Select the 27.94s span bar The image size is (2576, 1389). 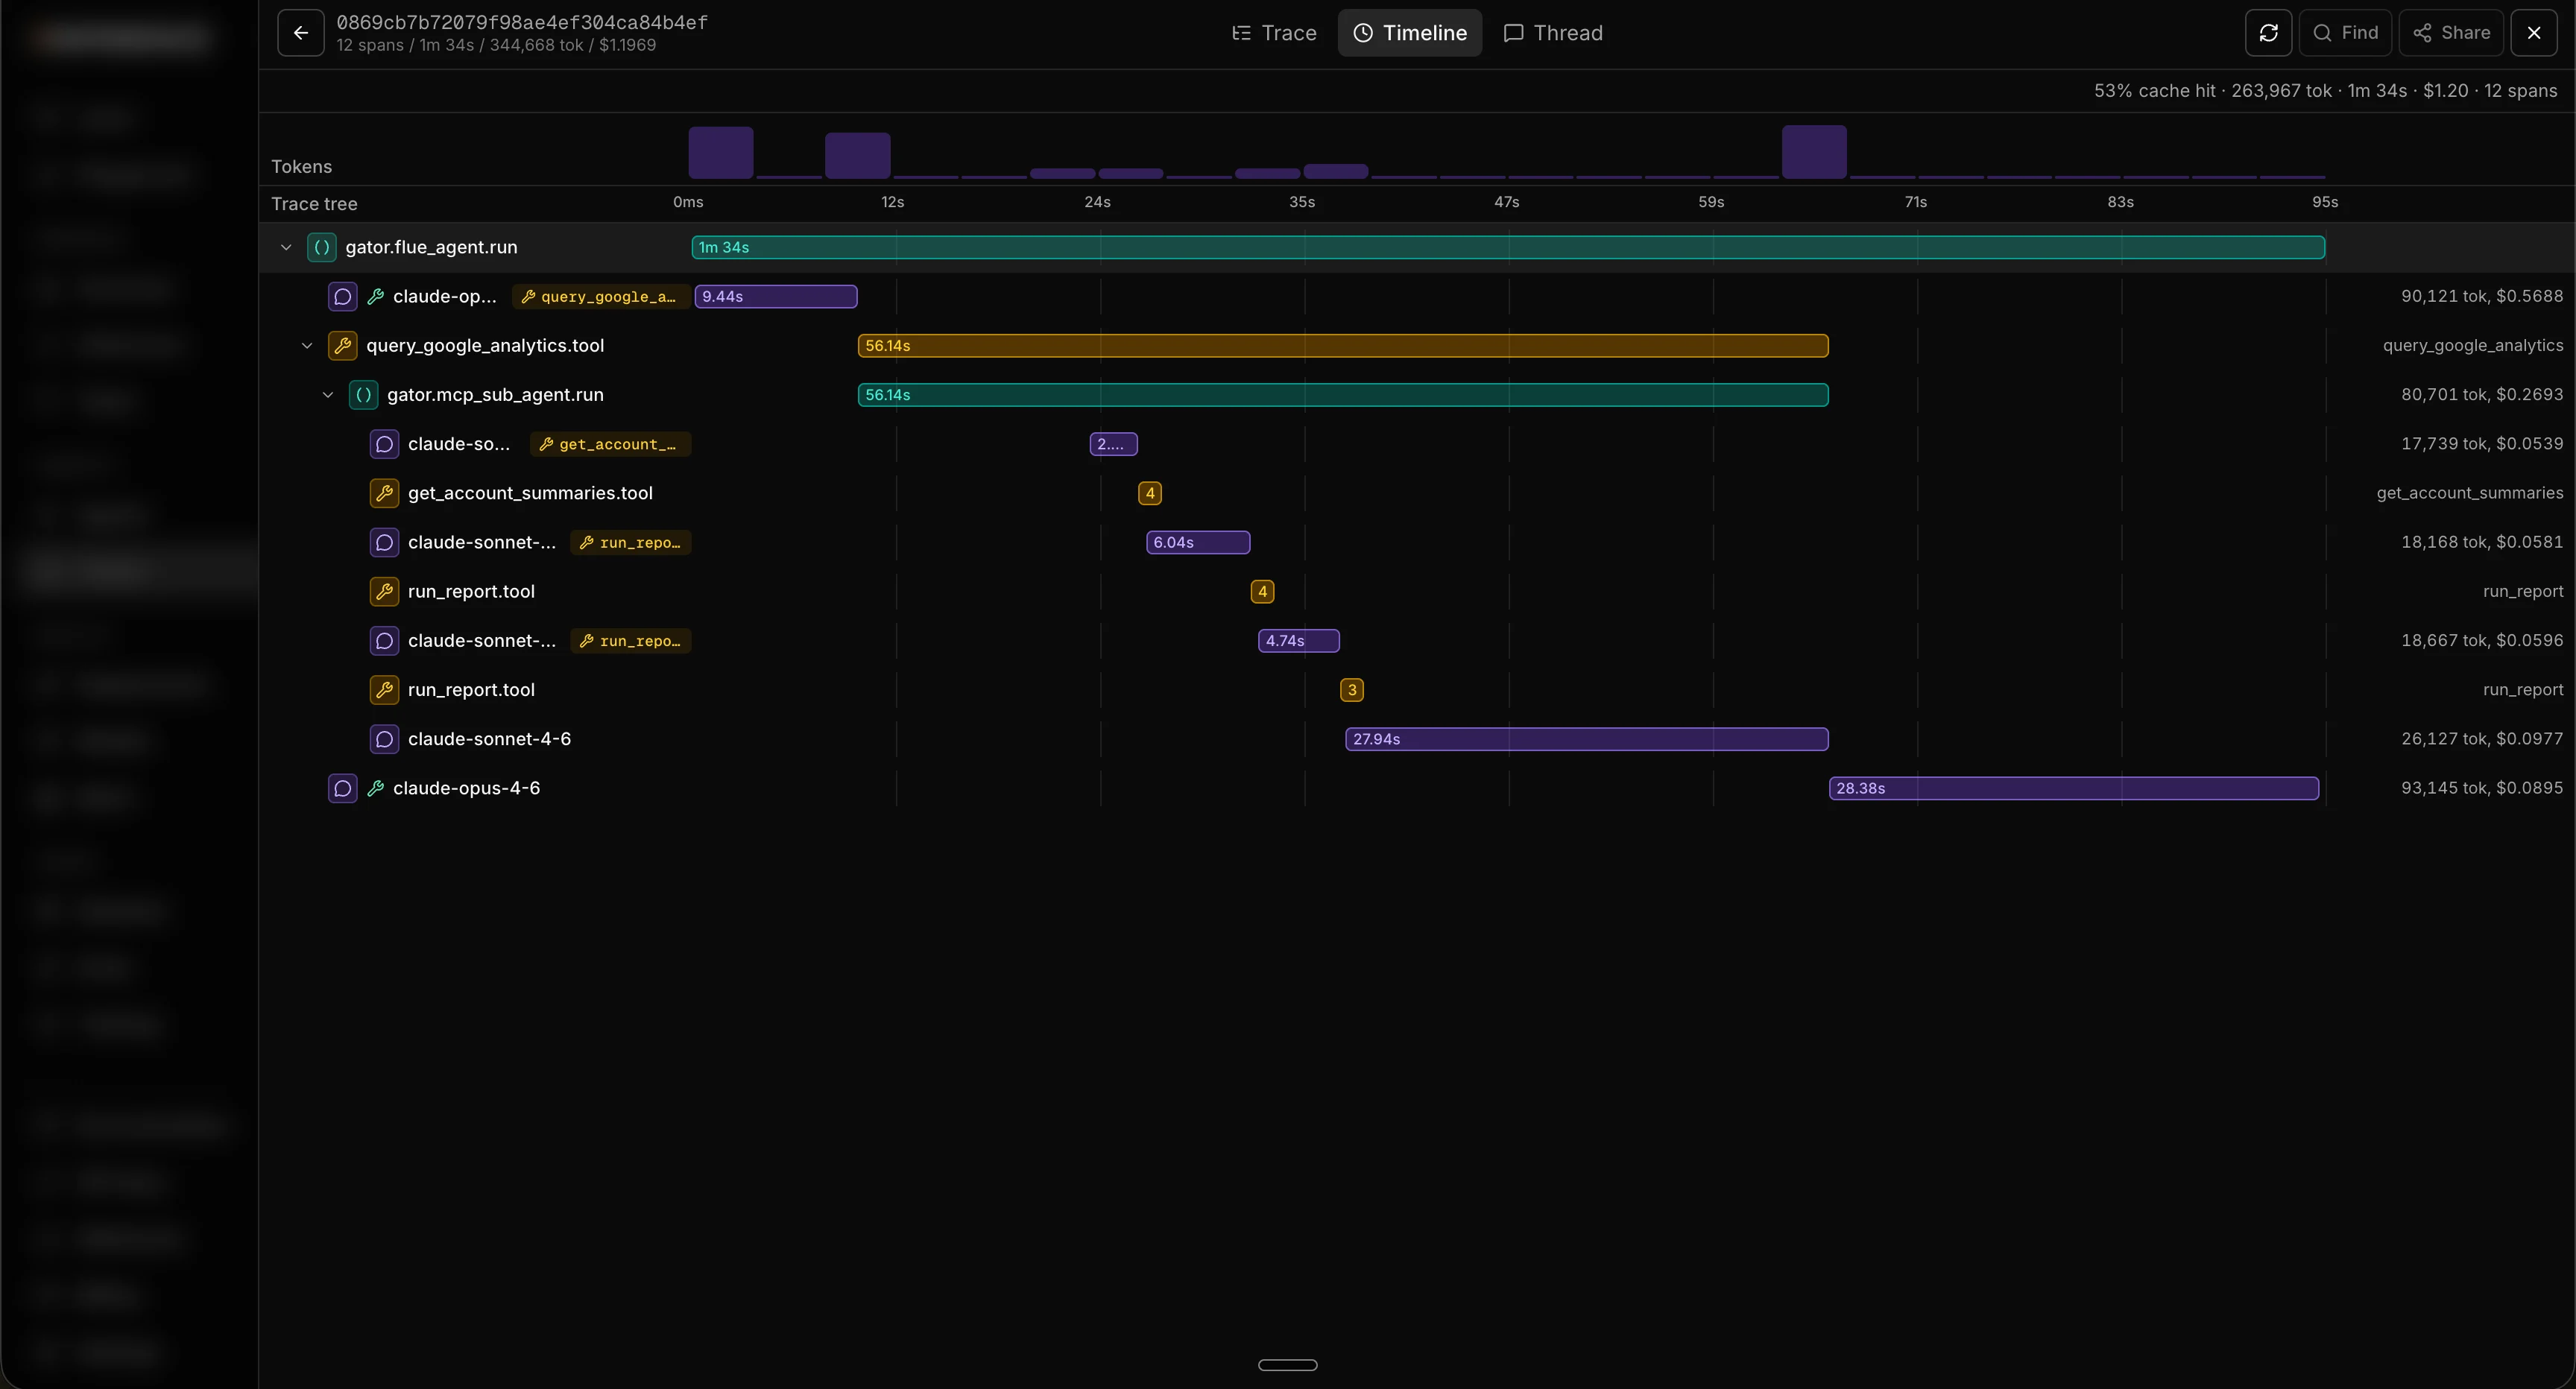[x=1587, y=739]
